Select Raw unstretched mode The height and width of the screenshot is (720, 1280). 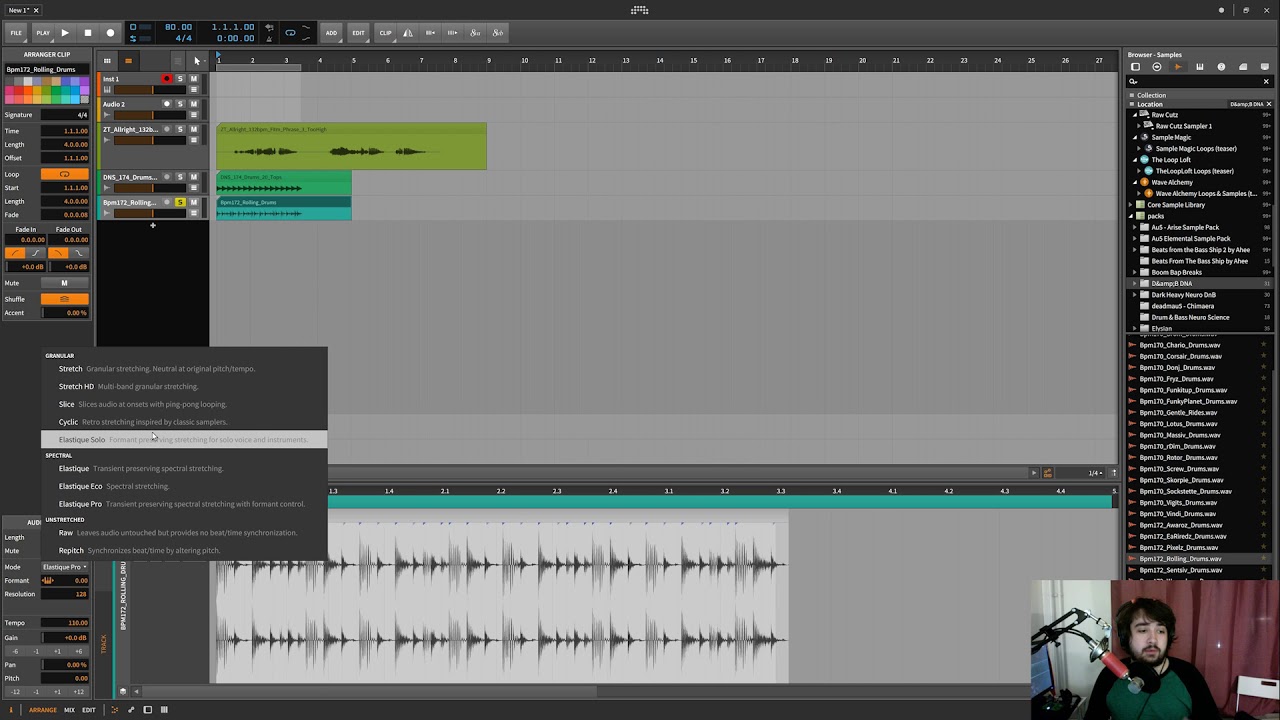pos(184,533)
